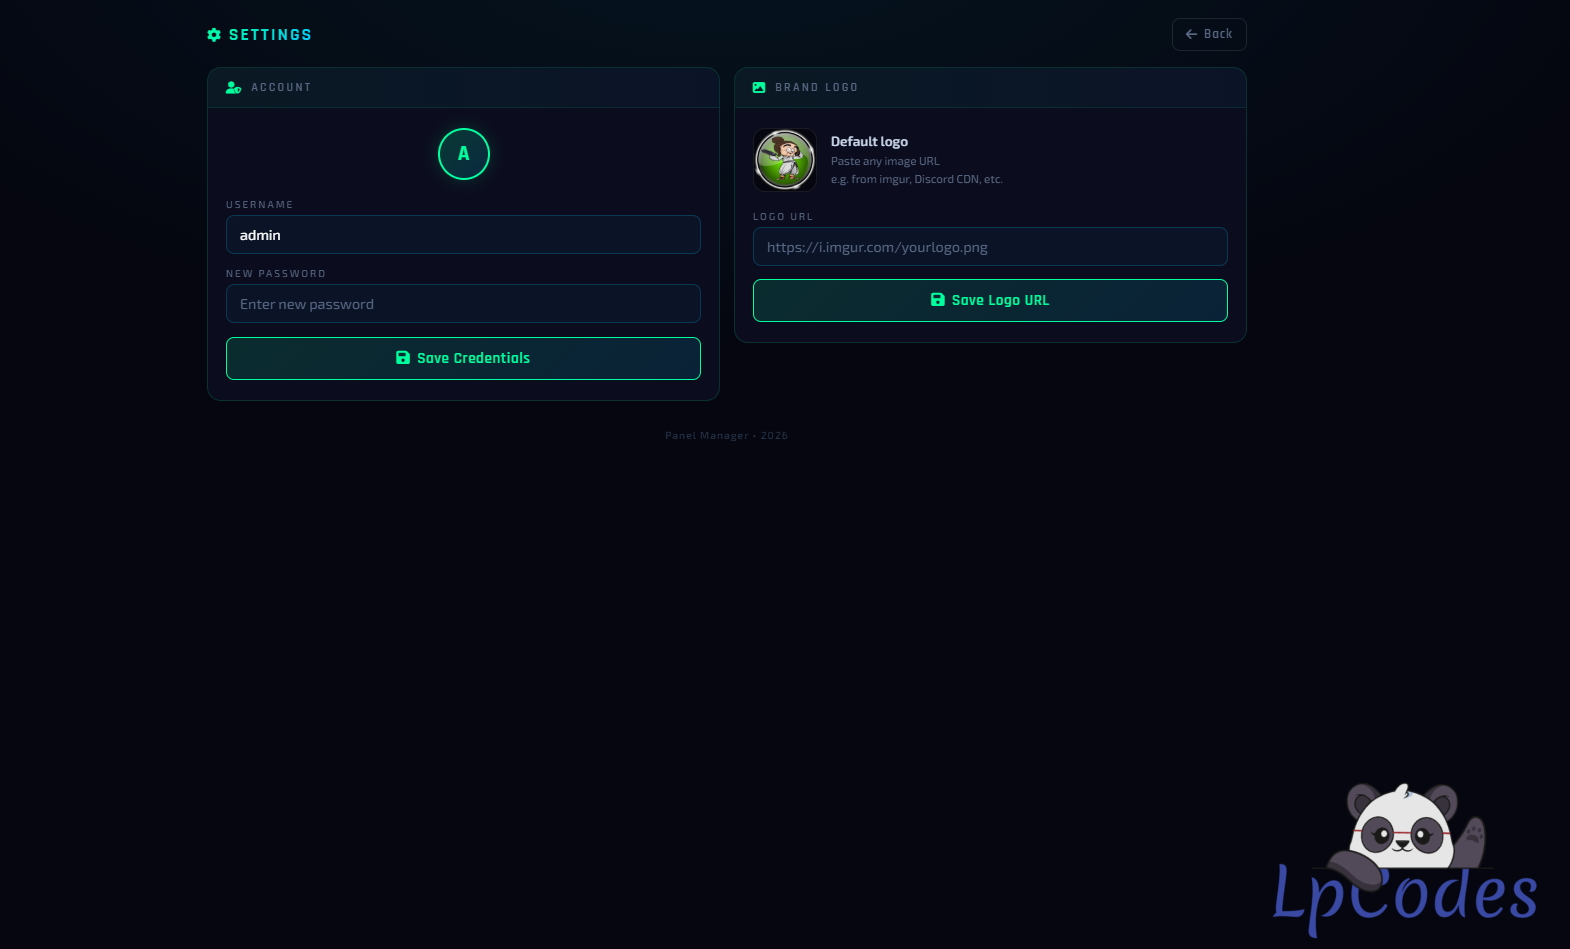Select the circular 'A' avatar
This screenshot has height=949, width=1570.
pos(463,154)
